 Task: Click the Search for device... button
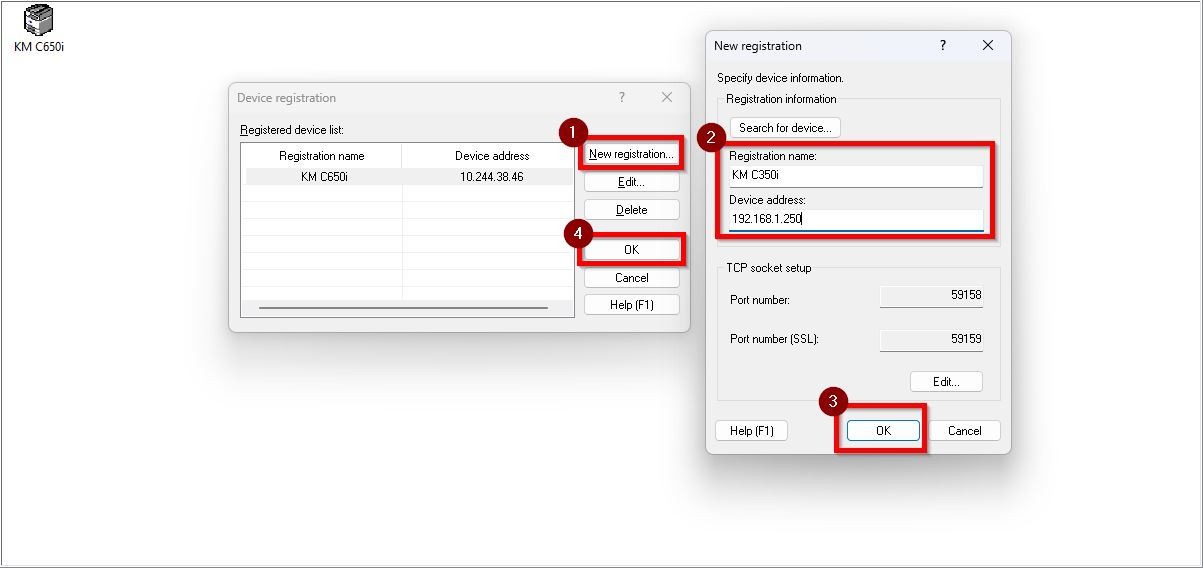click(x=785, y=128)
